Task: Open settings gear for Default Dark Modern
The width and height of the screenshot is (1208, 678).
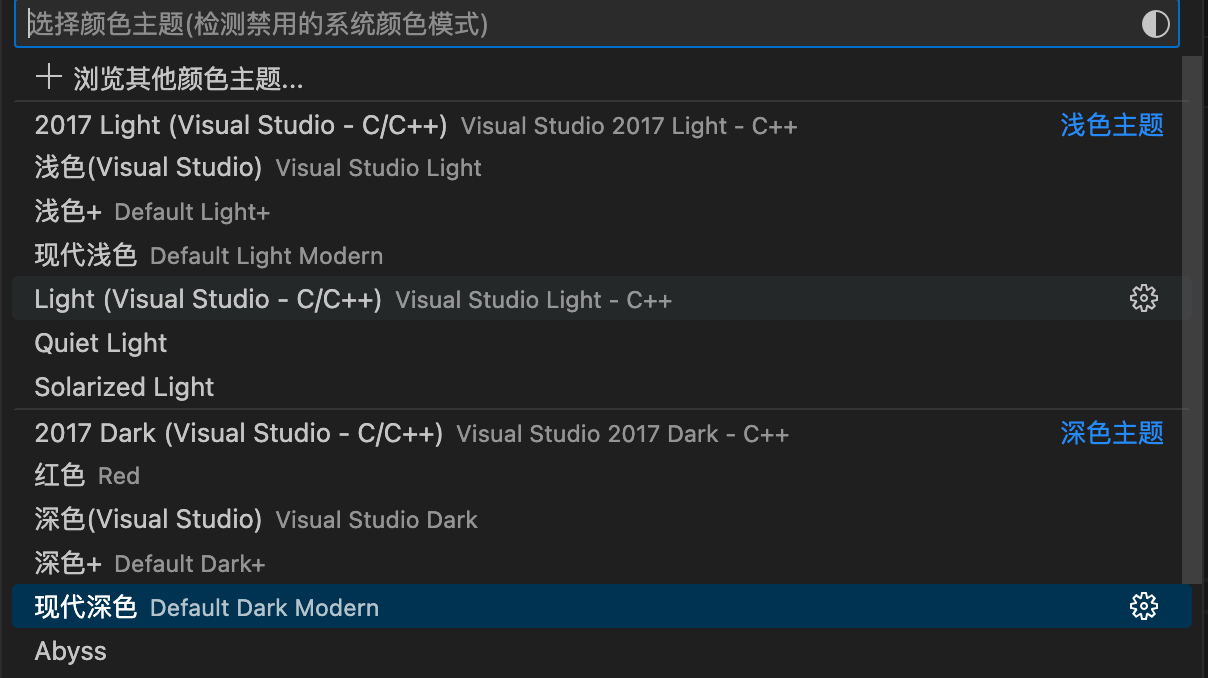Action: pos(1143,607)
